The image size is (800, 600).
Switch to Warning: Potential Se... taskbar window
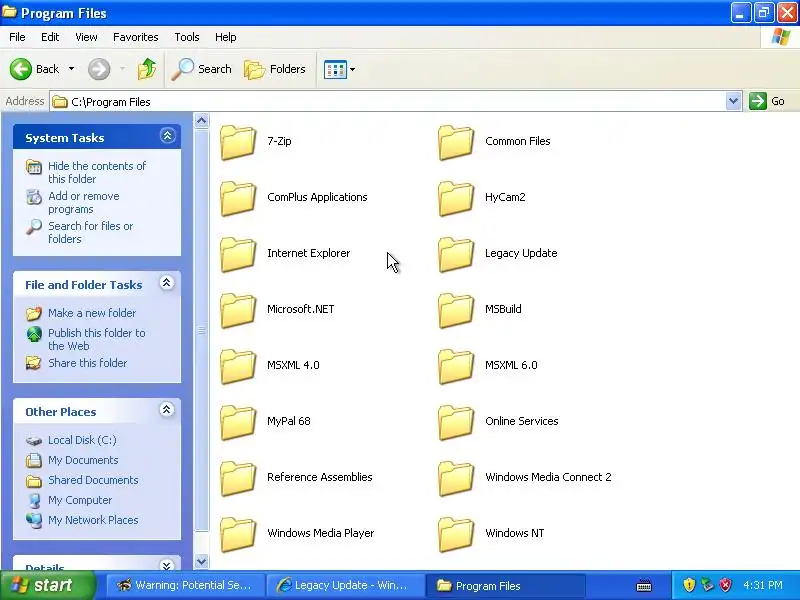pos(186,585)
